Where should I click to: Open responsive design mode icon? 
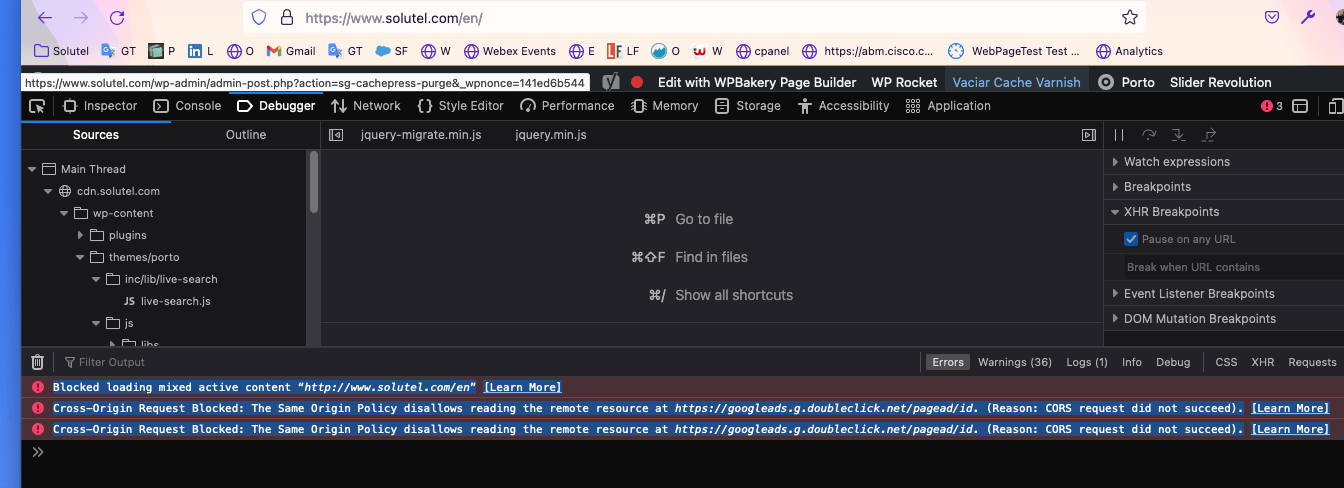1336,106
